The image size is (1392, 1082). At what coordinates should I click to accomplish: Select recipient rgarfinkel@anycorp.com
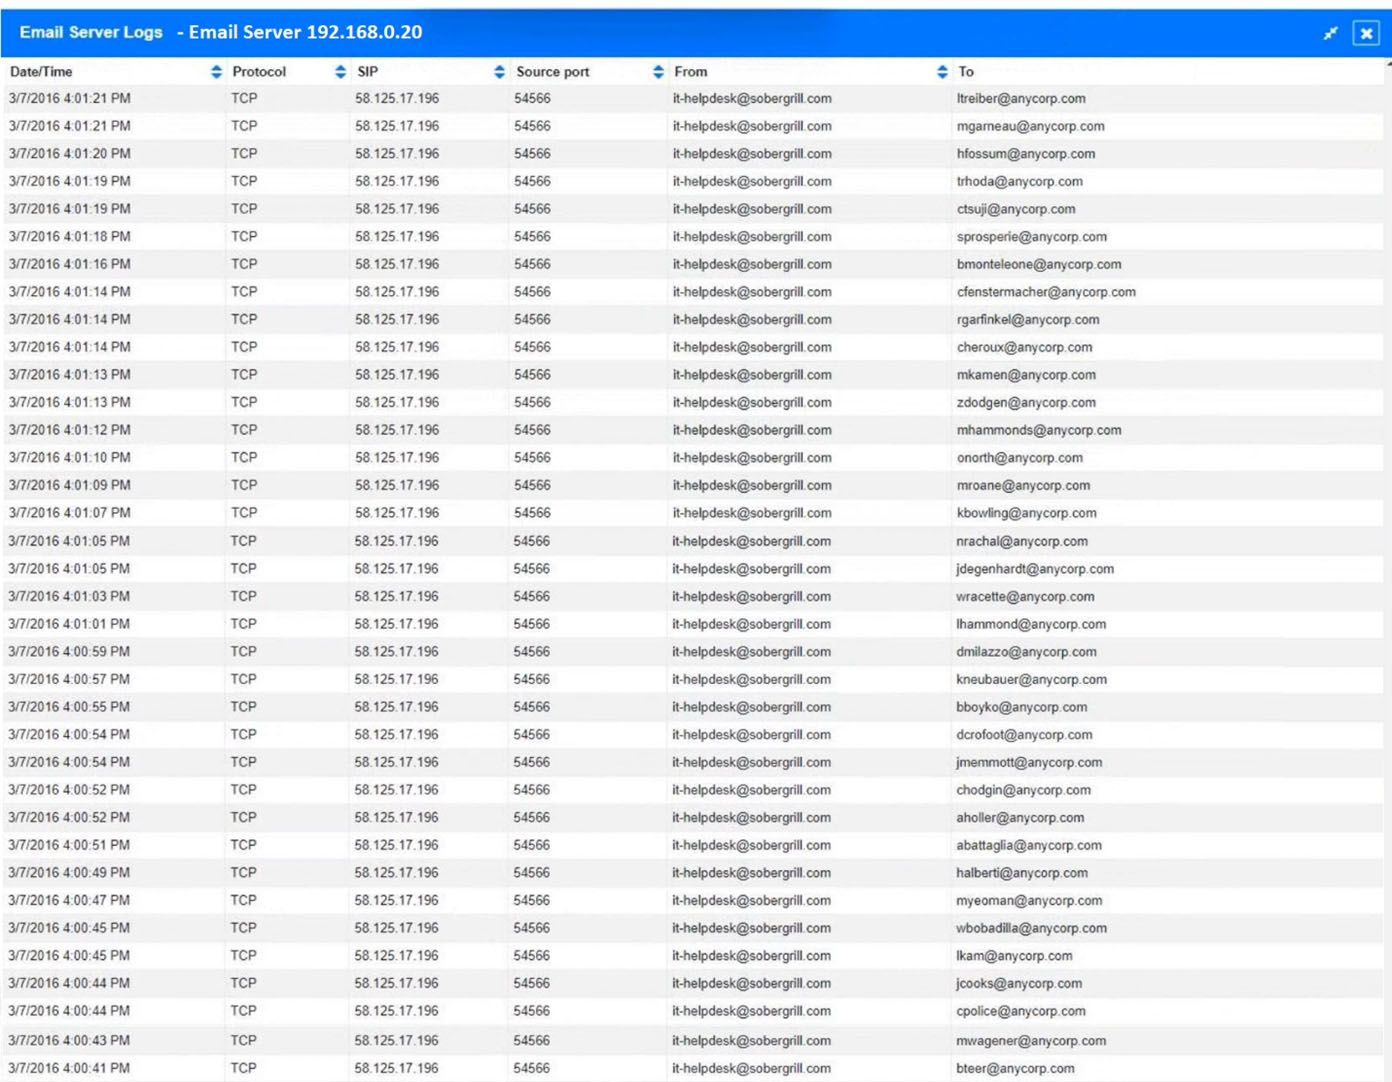click(1028, 320)
